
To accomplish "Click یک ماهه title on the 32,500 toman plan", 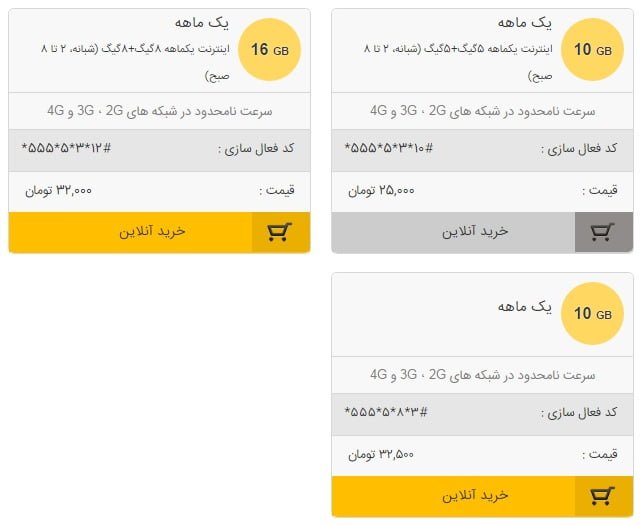I will pyautogui.click(x=524, y=306).
